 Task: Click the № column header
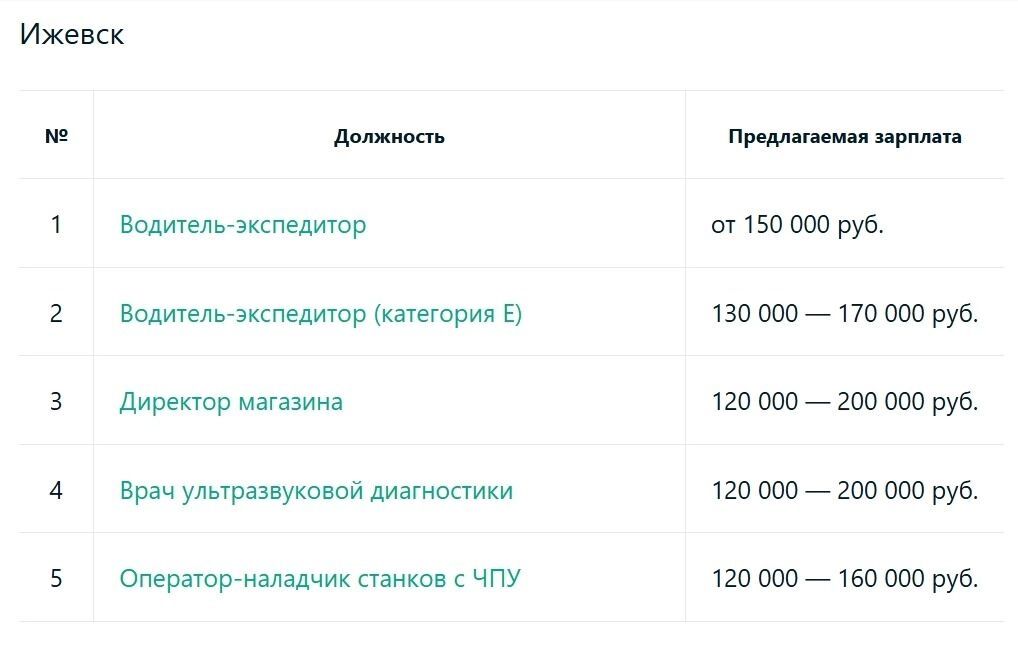(56, 136)
